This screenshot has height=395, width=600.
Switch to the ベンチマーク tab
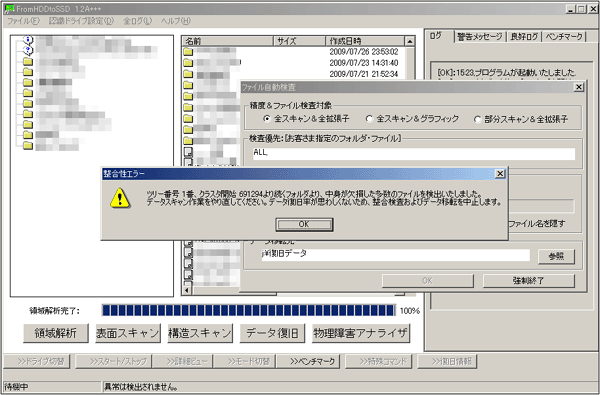point(564,37)
